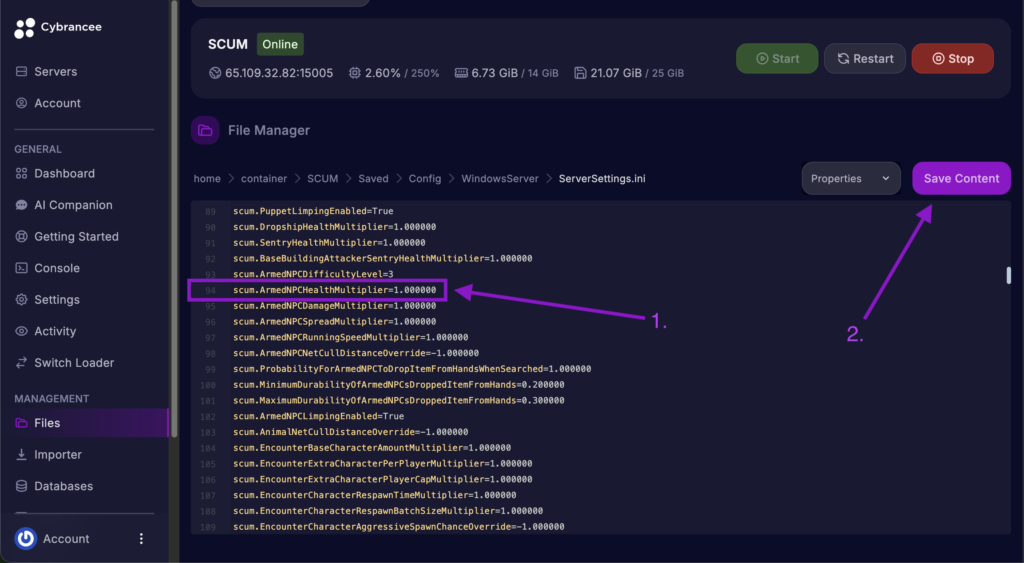This screenshot has height=563, width=1024.
Task: Click the disk usage save icon
Action: point(580,73)
